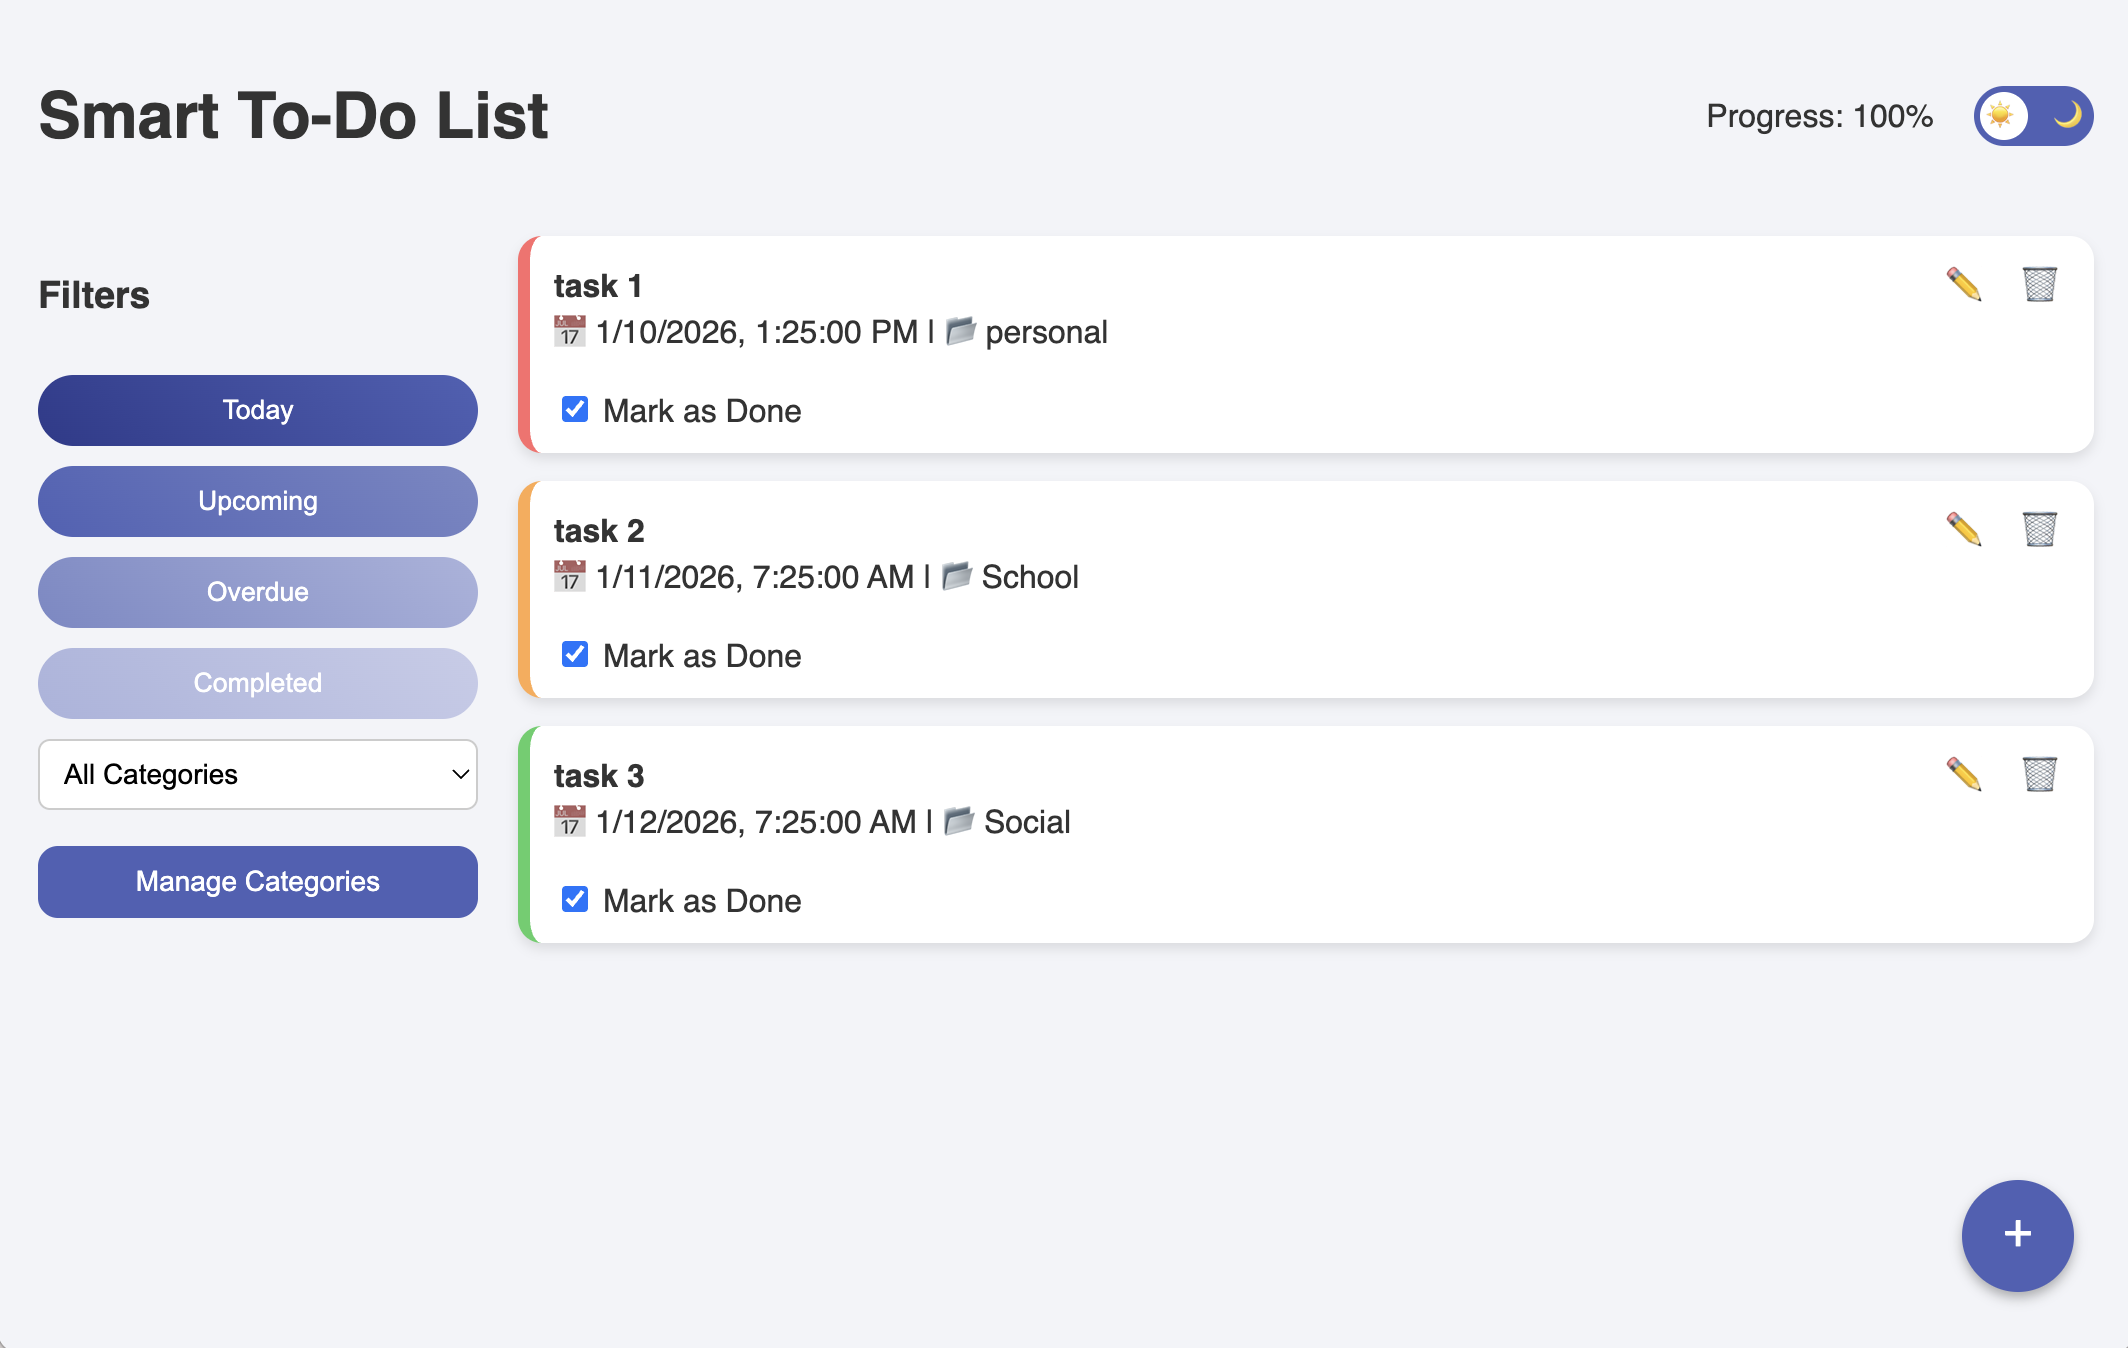The width and height of the screenshot is (2128, 1348).
Task: Open the edit pencil for task 3
Action: pos(1963,775)
